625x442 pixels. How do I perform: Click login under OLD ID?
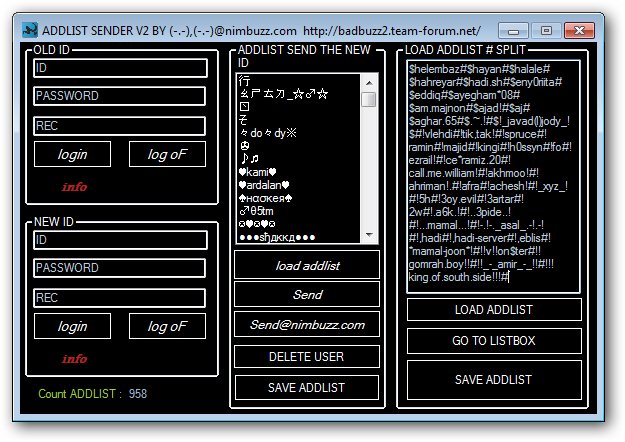pyautogui.click(x=72, y=154)
